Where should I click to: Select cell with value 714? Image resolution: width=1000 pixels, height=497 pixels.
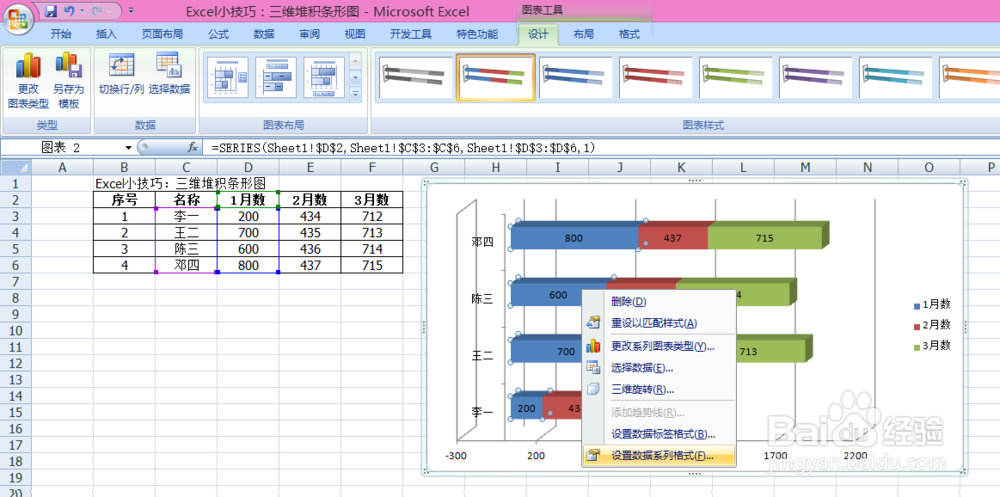[x=372, y=249]
